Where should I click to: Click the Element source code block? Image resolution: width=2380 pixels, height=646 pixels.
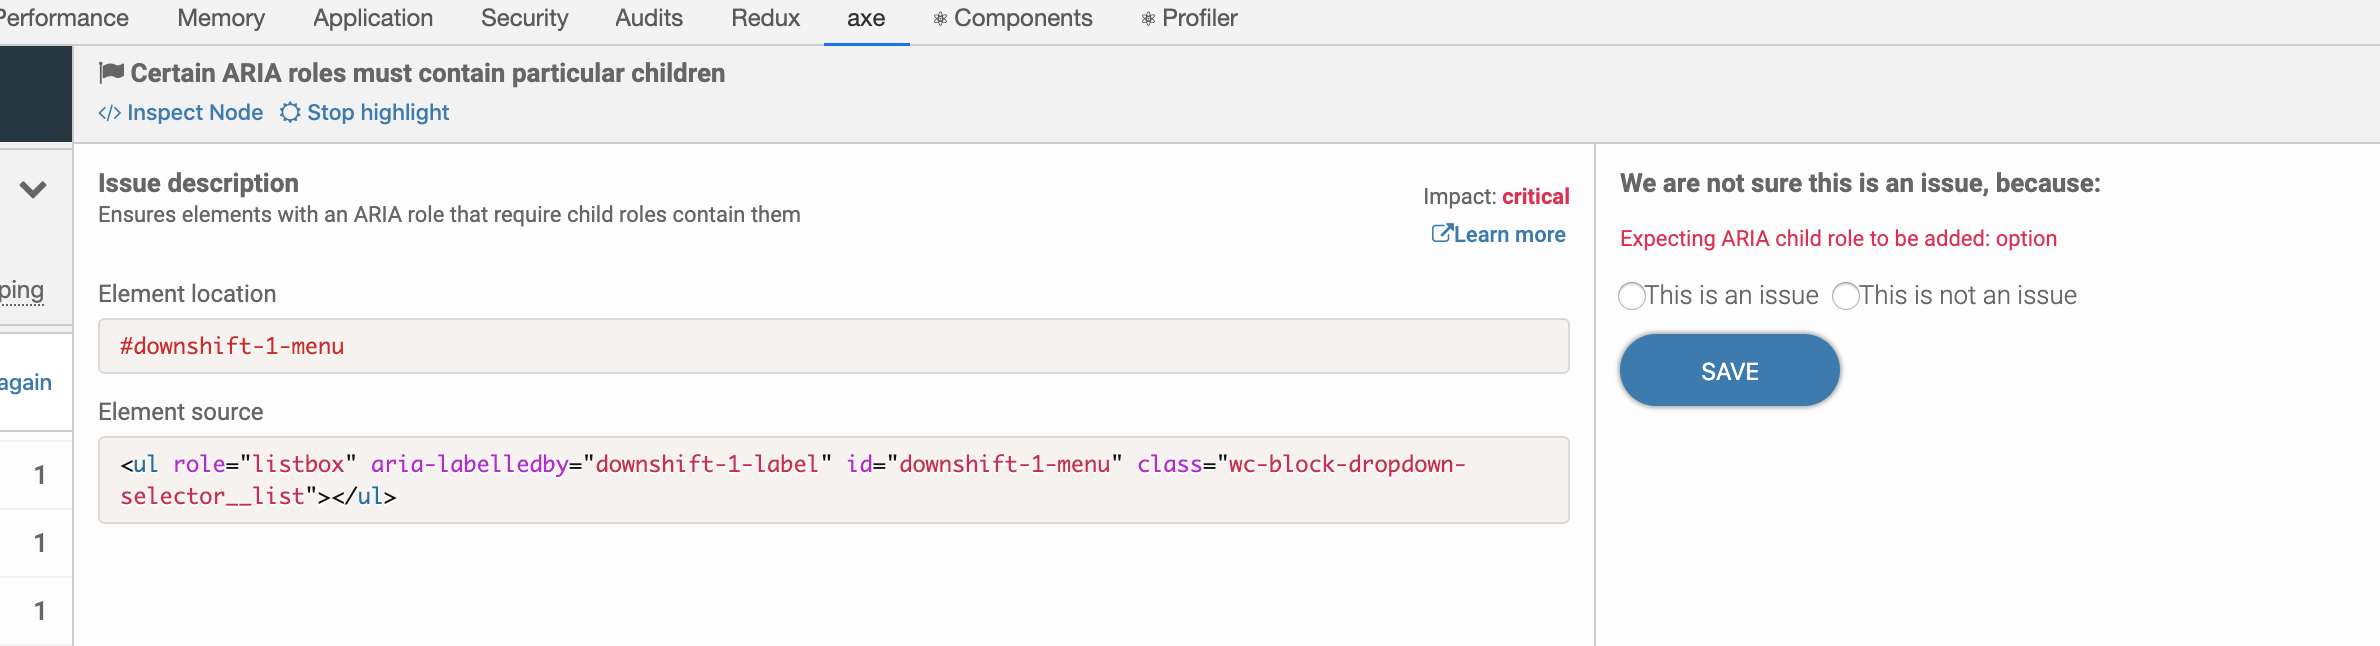pyautogui.click(x=833, y=480)
